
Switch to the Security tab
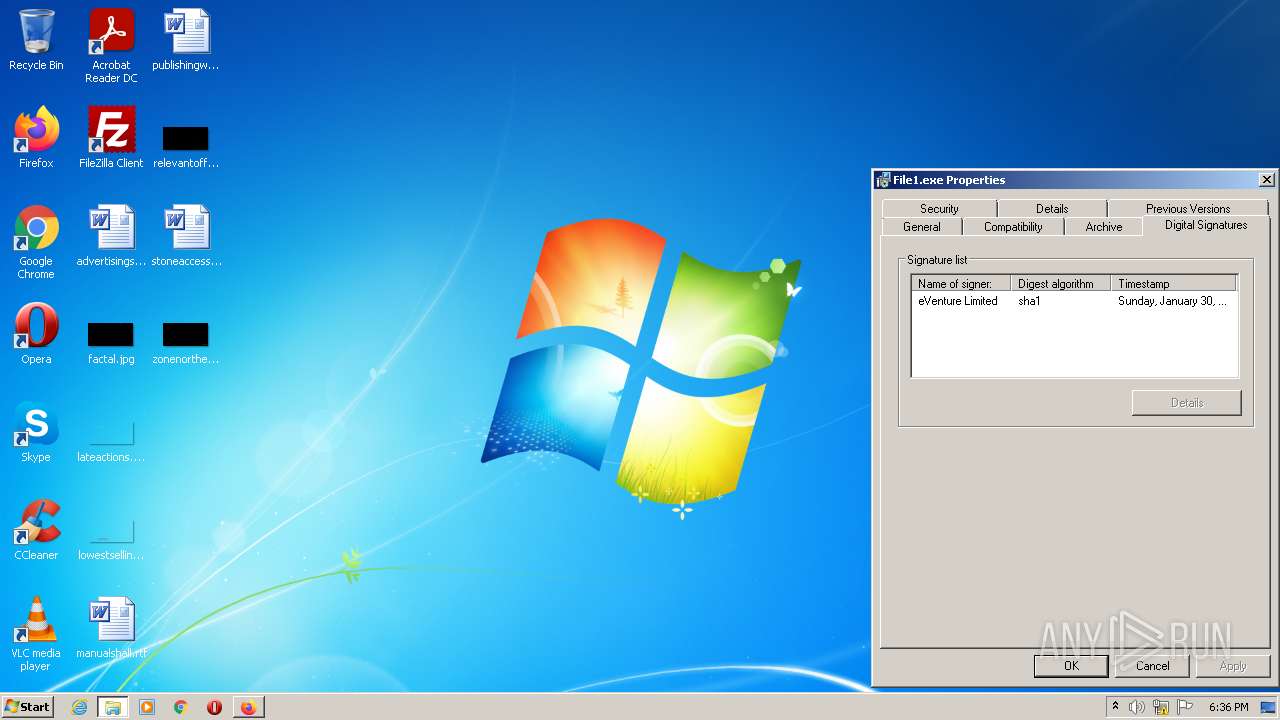(x=939, y=208)
